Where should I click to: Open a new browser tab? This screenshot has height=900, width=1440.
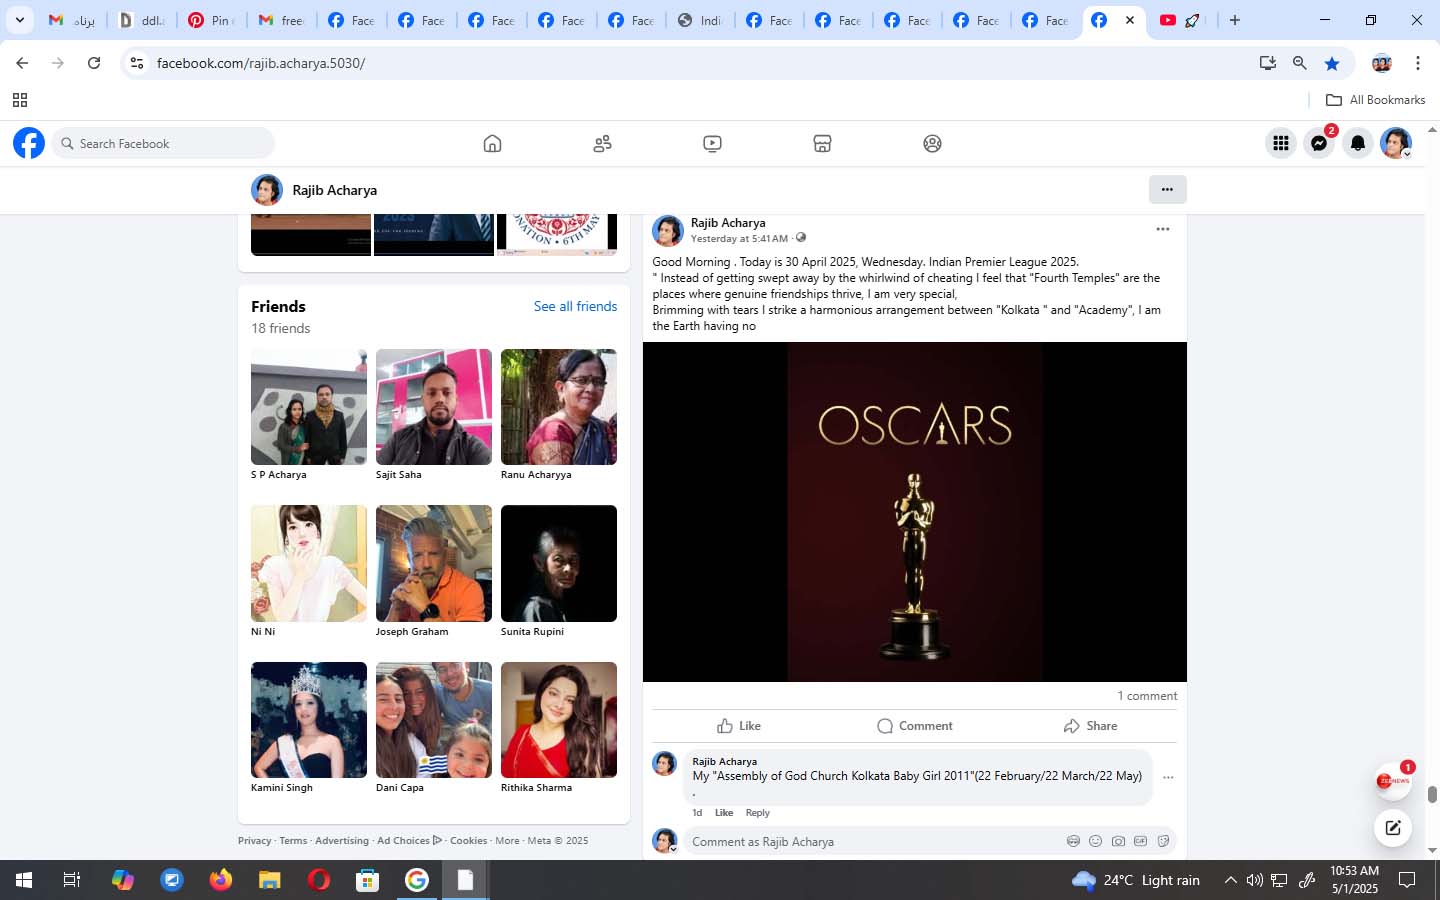pyautogui.click(x=1235, y=20)
